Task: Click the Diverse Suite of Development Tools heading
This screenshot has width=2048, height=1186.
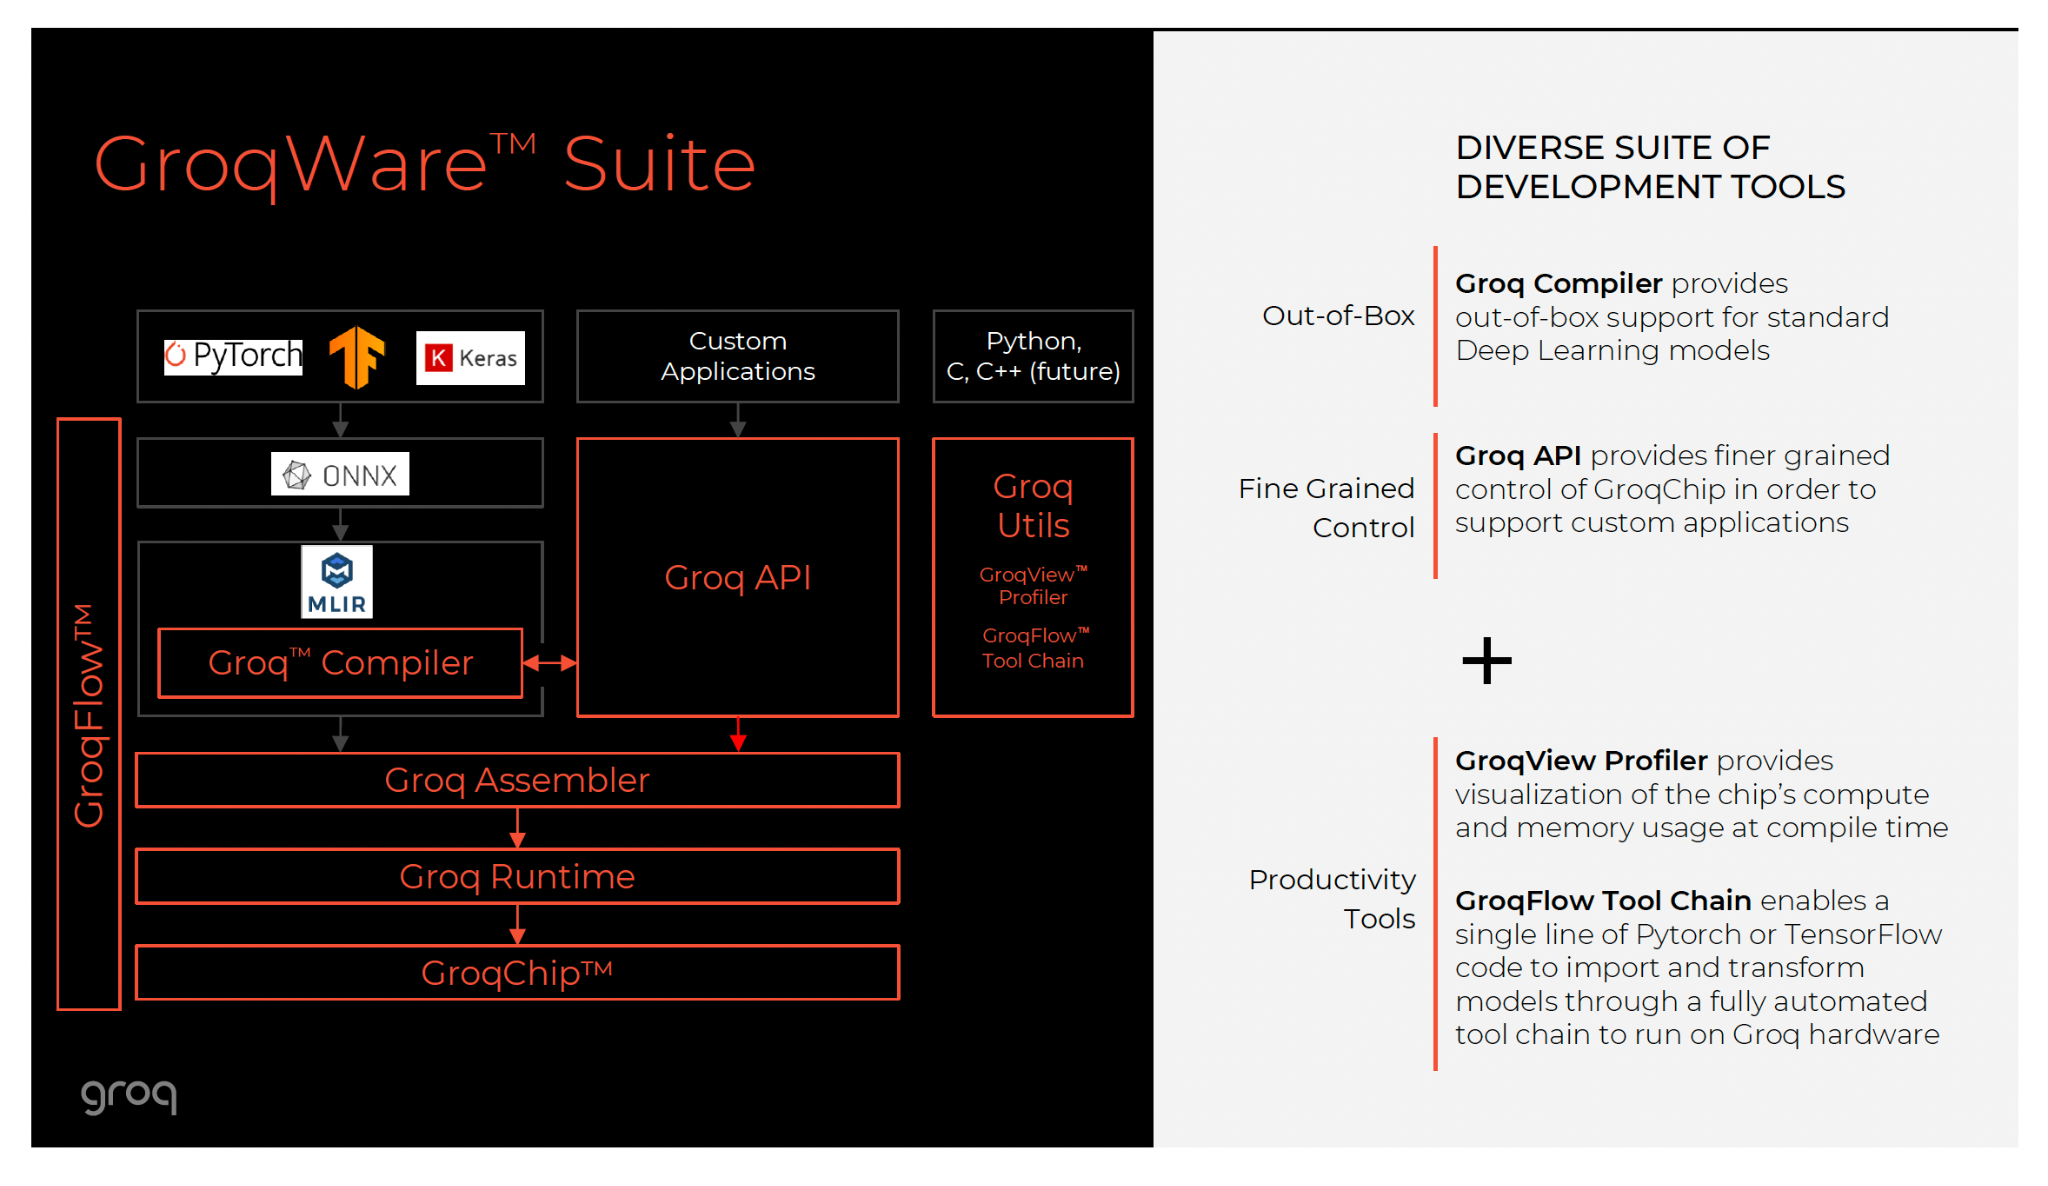Action: click(x=1650, y=167)
